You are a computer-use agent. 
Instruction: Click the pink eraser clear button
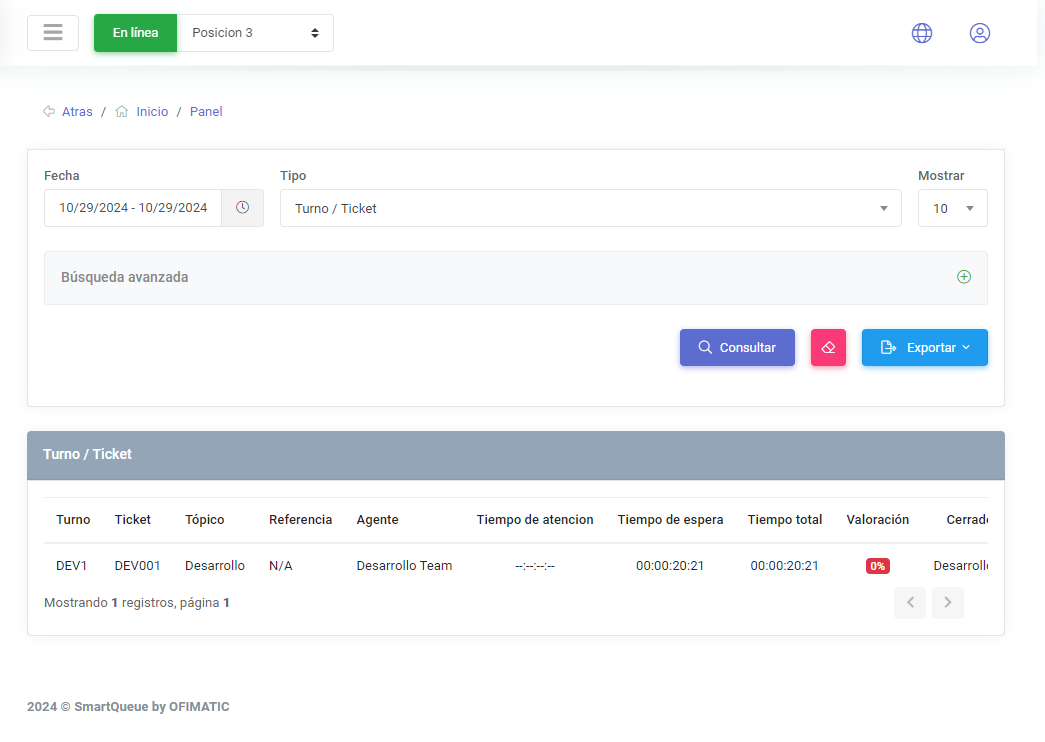click(x=828, y=348)
